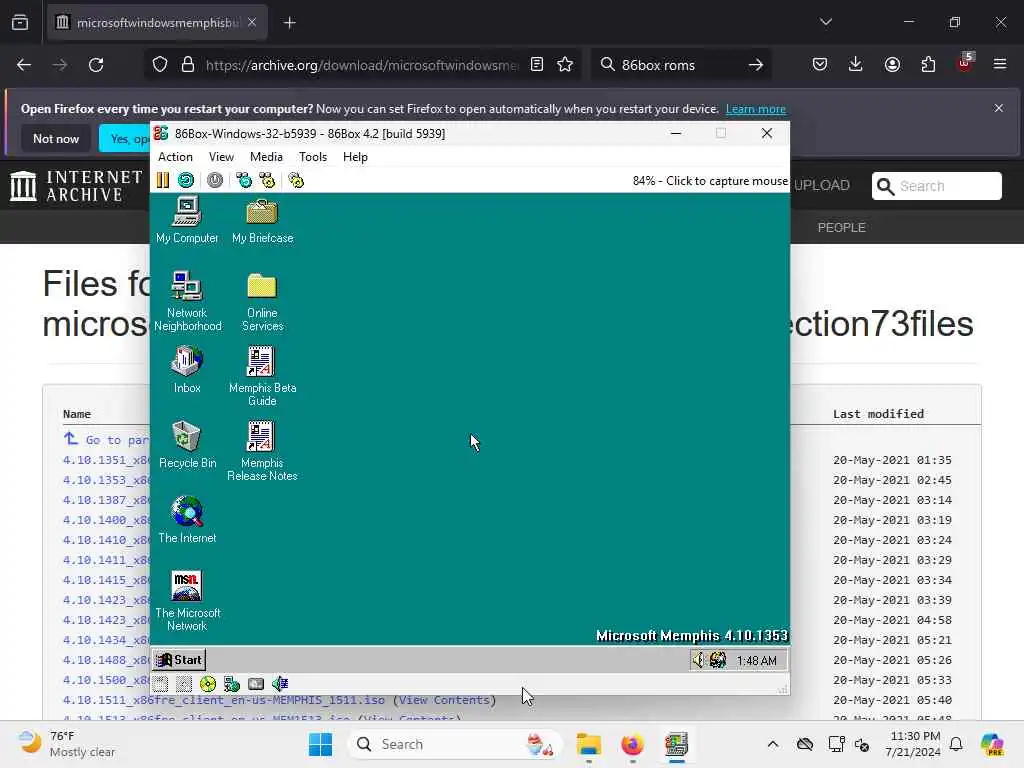Click the UPLOAD link on Internet Archive

(822, 185)
